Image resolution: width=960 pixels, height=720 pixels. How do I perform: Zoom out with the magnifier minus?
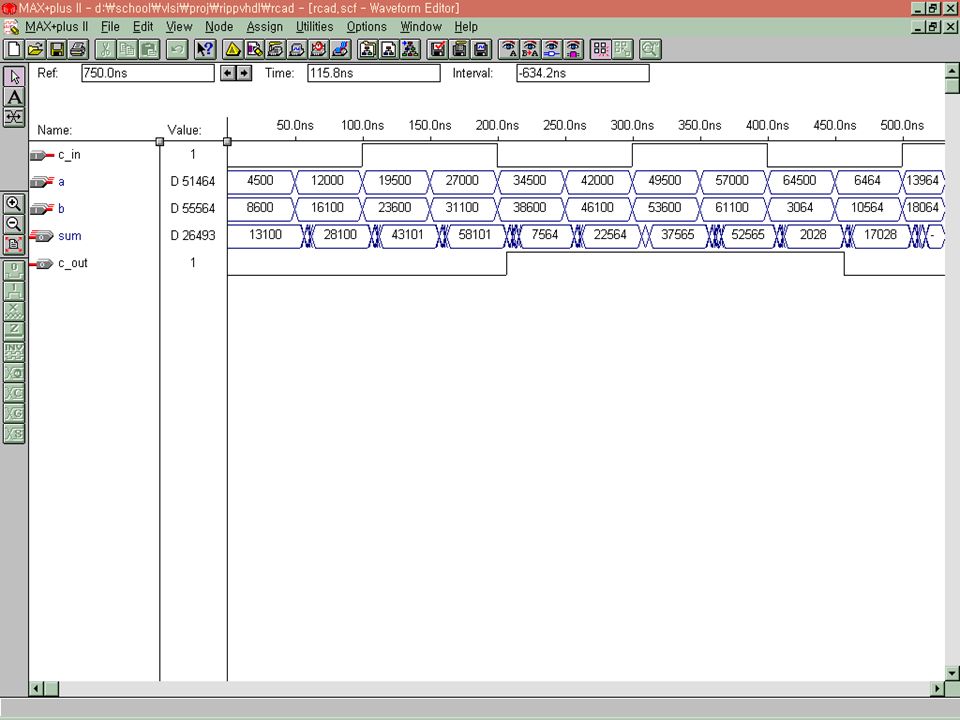click(x=13, y=223)
